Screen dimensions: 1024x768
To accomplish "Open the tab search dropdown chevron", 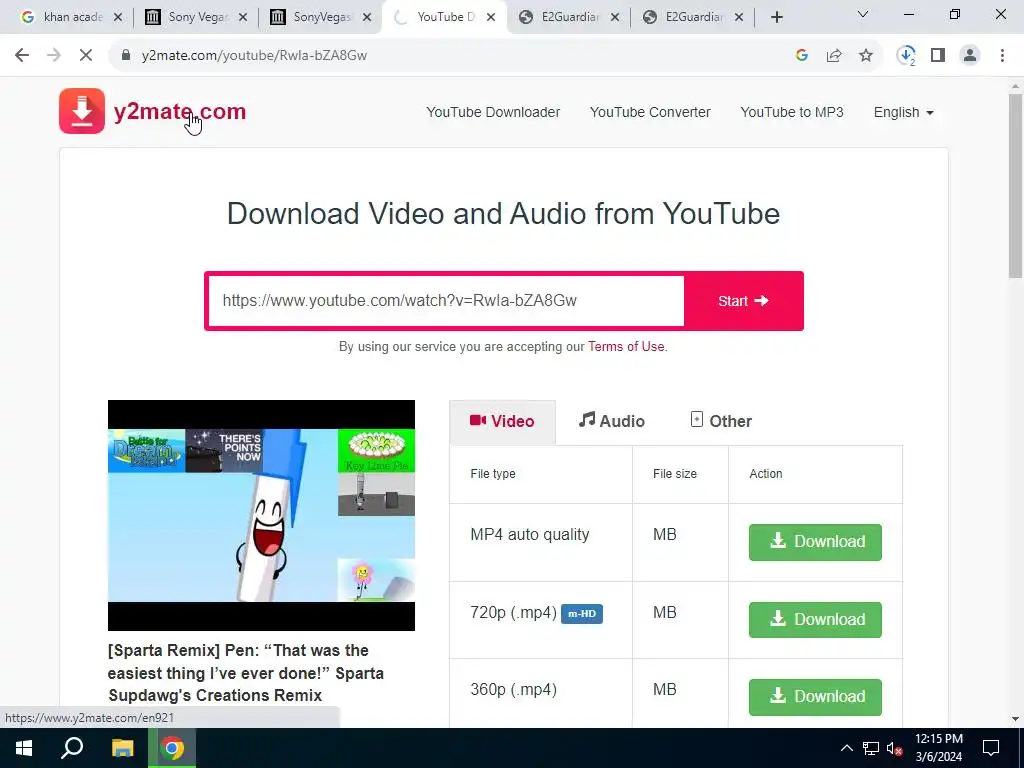I will (x=862, y=14).
